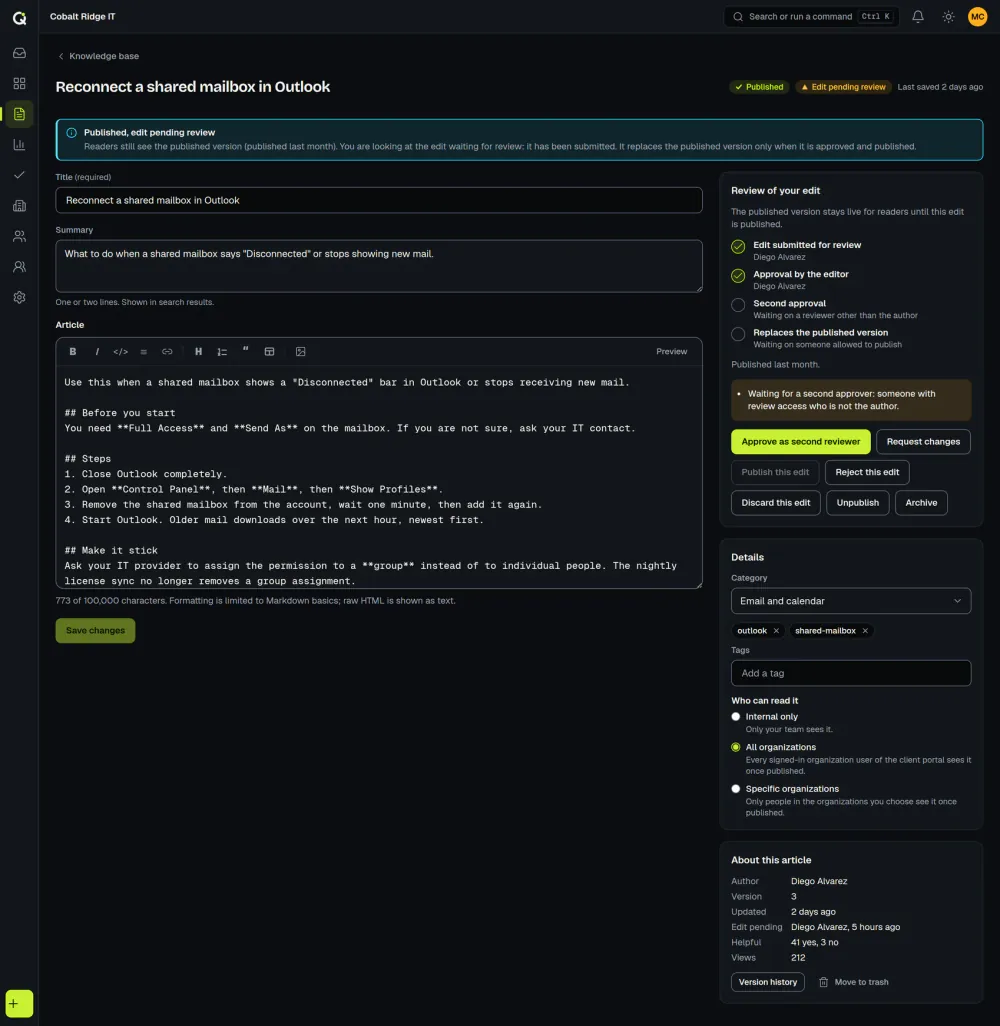Screen dimensions: 1000x1026
Task: Click the Published status badge
Action: 759,87
